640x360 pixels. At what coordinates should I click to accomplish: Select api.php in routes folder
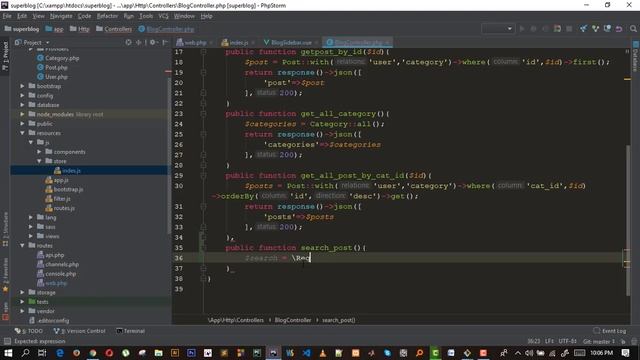click(x=51, y=256)
